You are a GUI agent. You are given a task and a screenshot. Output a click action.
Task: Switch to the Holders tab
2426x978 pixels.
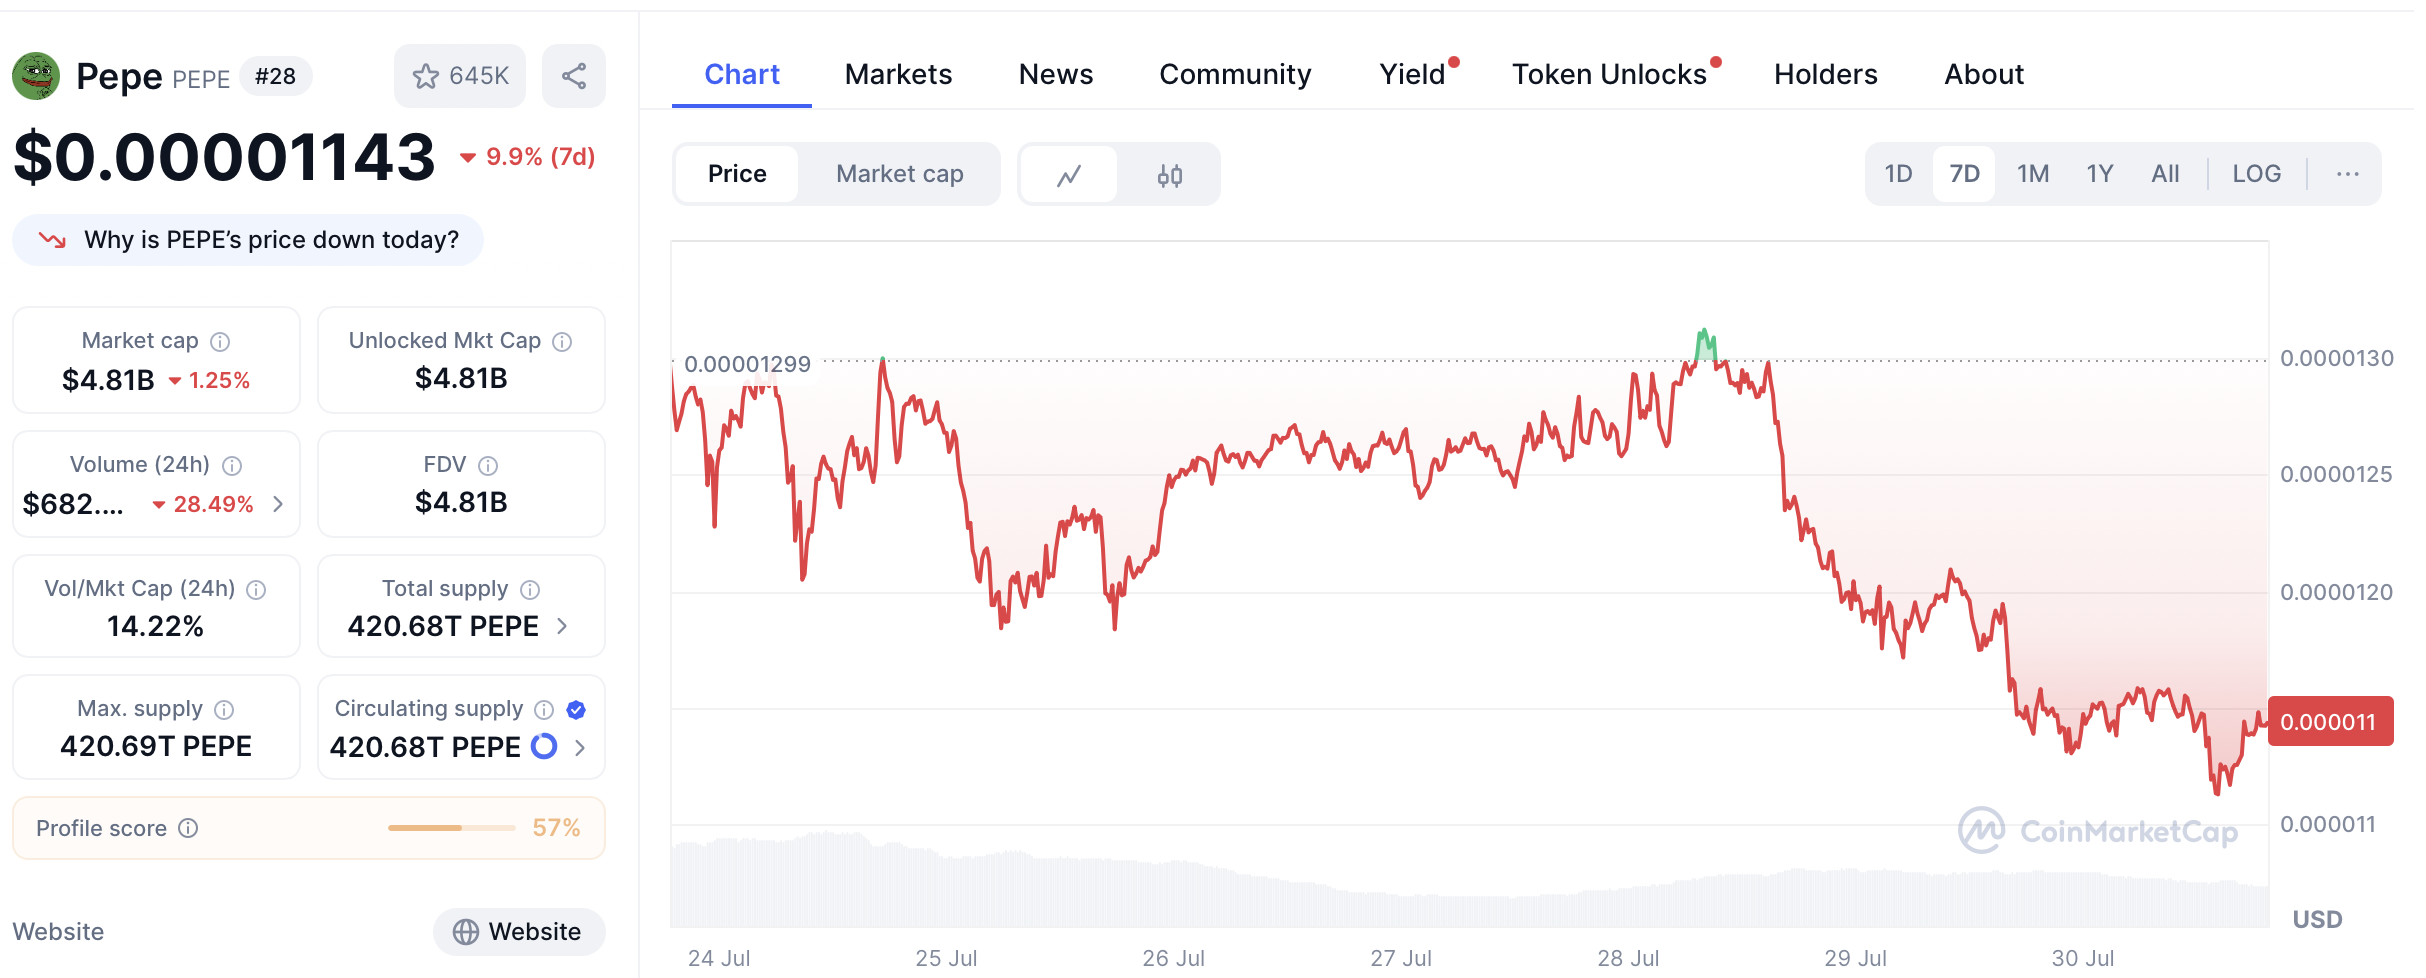1825,74
